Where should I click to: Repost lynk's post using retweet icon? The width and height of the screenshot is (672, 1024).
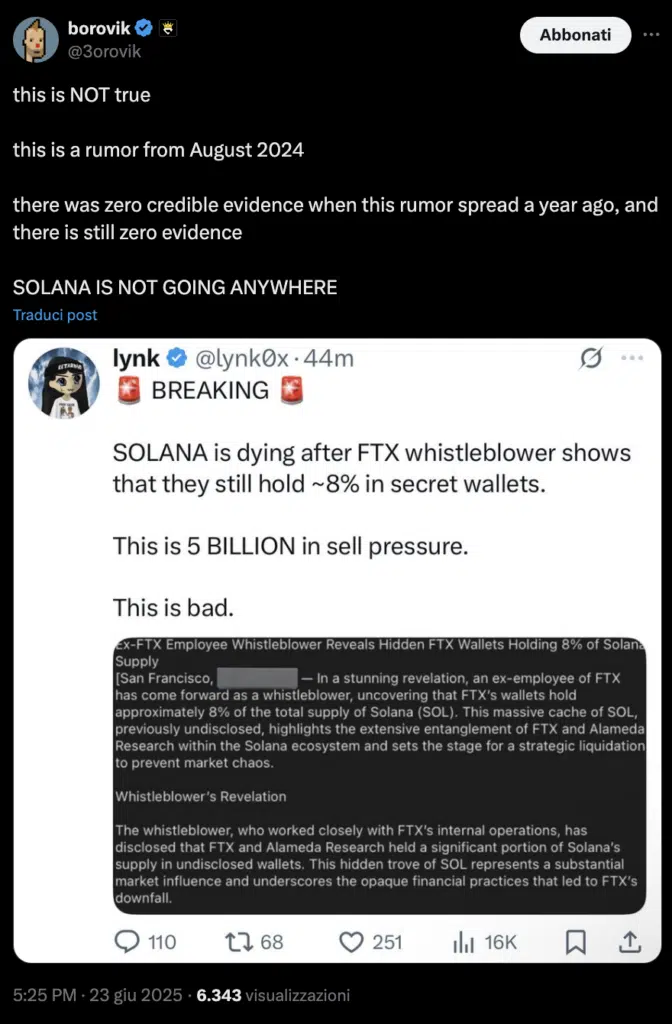pos(238,942)
